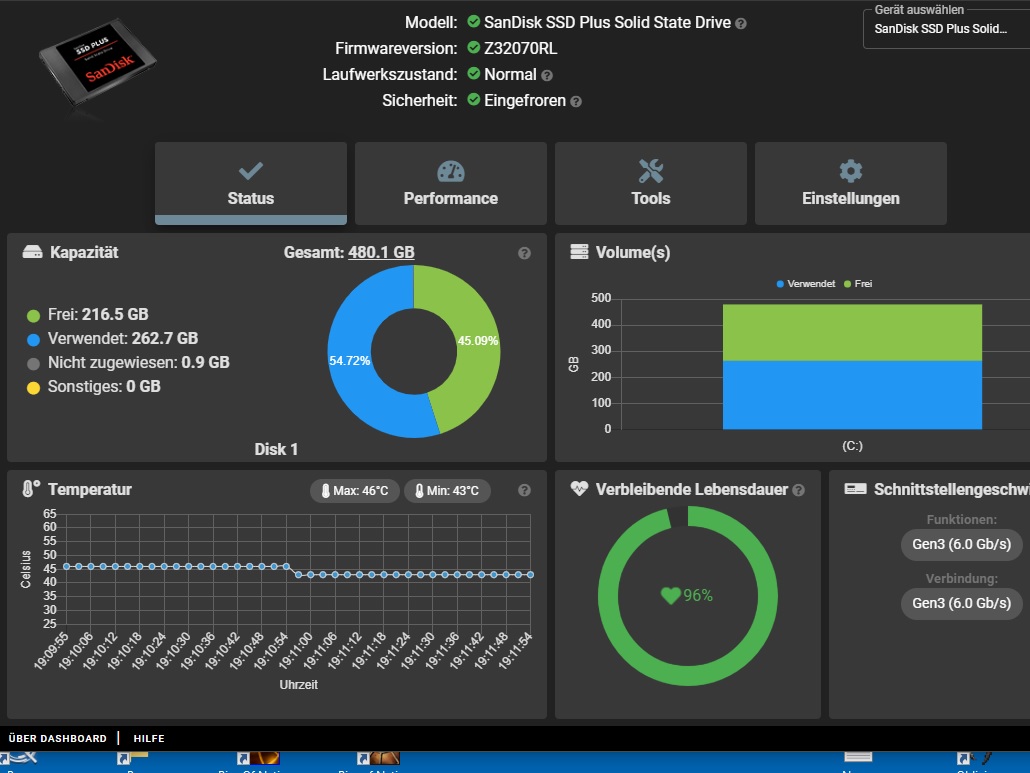The height and width of the screenshot is (773, 1030).
Task: Click the help icon beside Laufwerkszustand Normal
Action: [547, 75]
